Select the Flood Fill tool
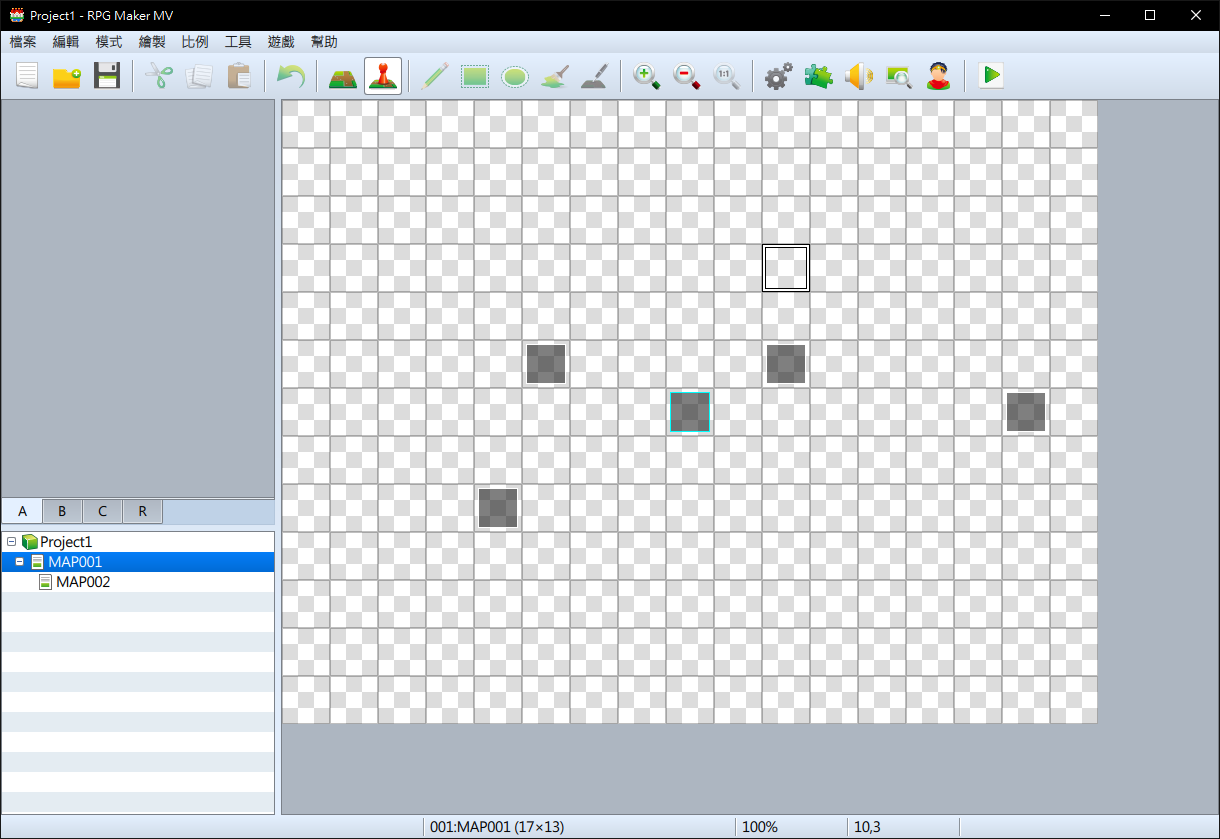 555,76
